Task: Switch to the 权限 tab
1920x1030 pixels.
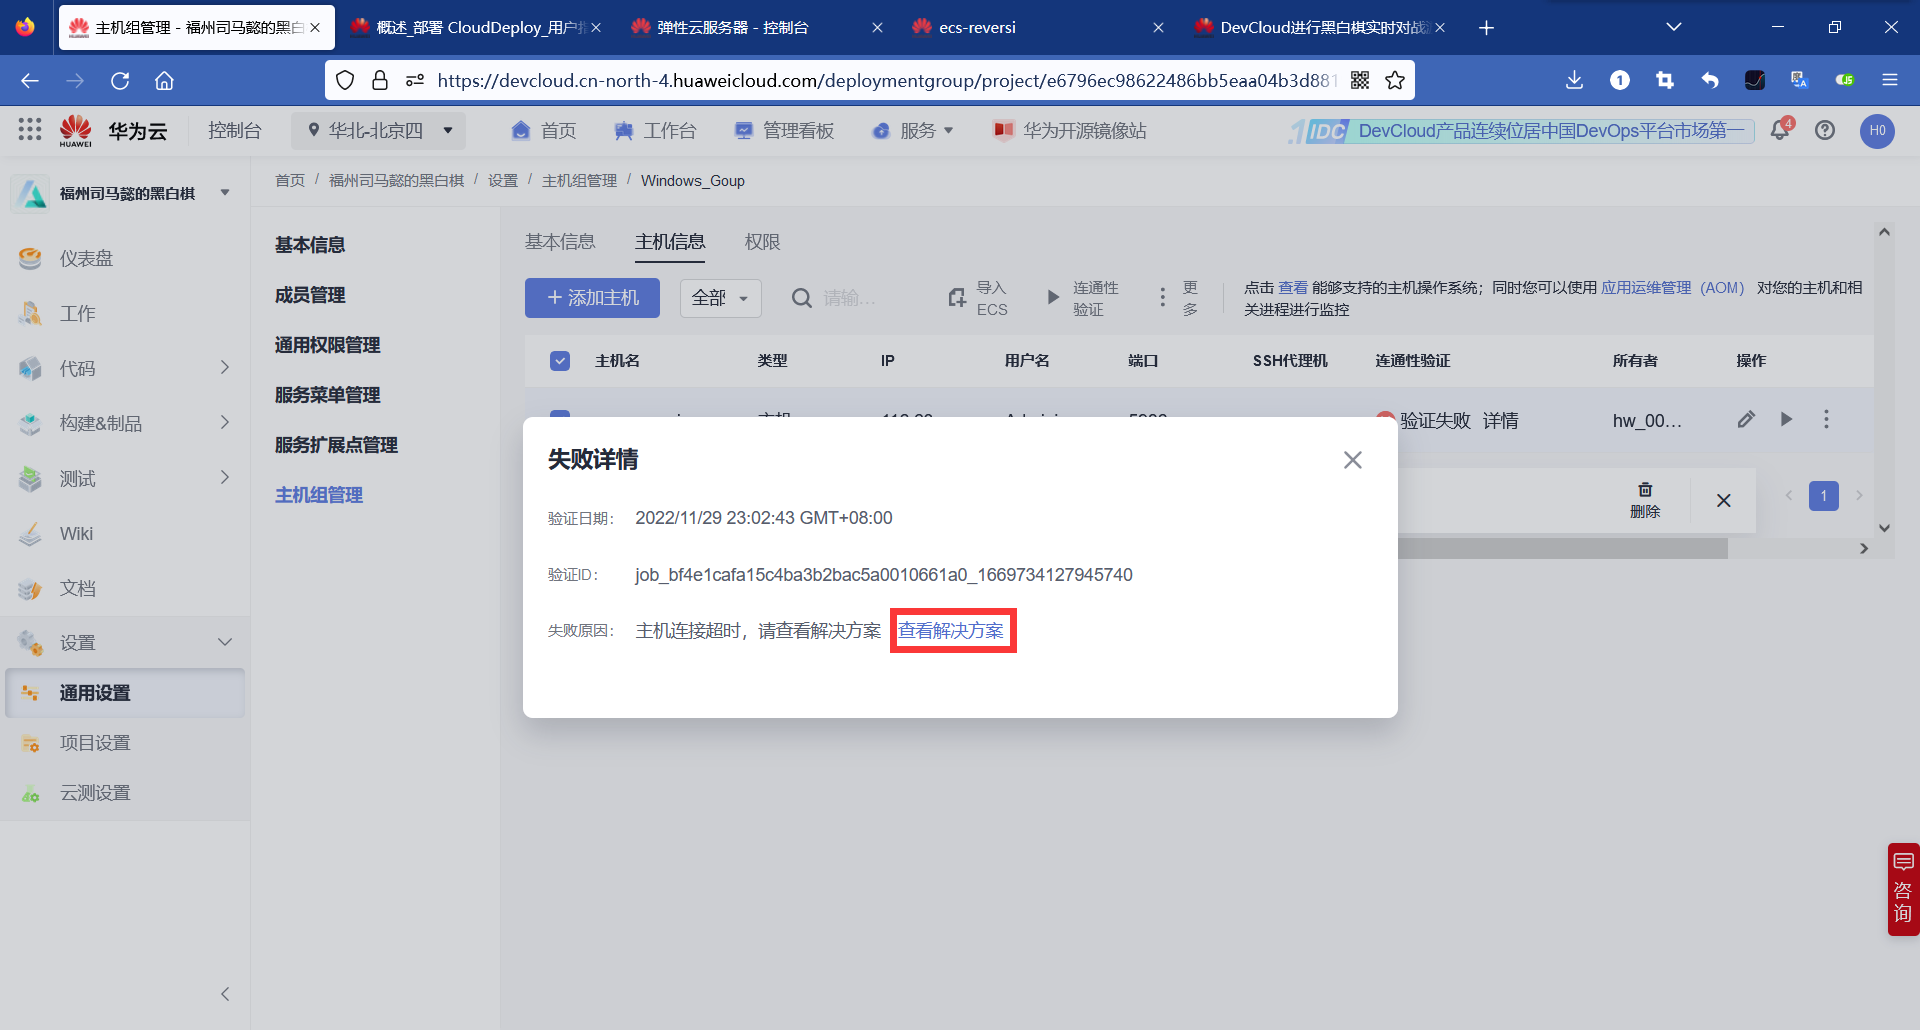Action: point(762,241)
